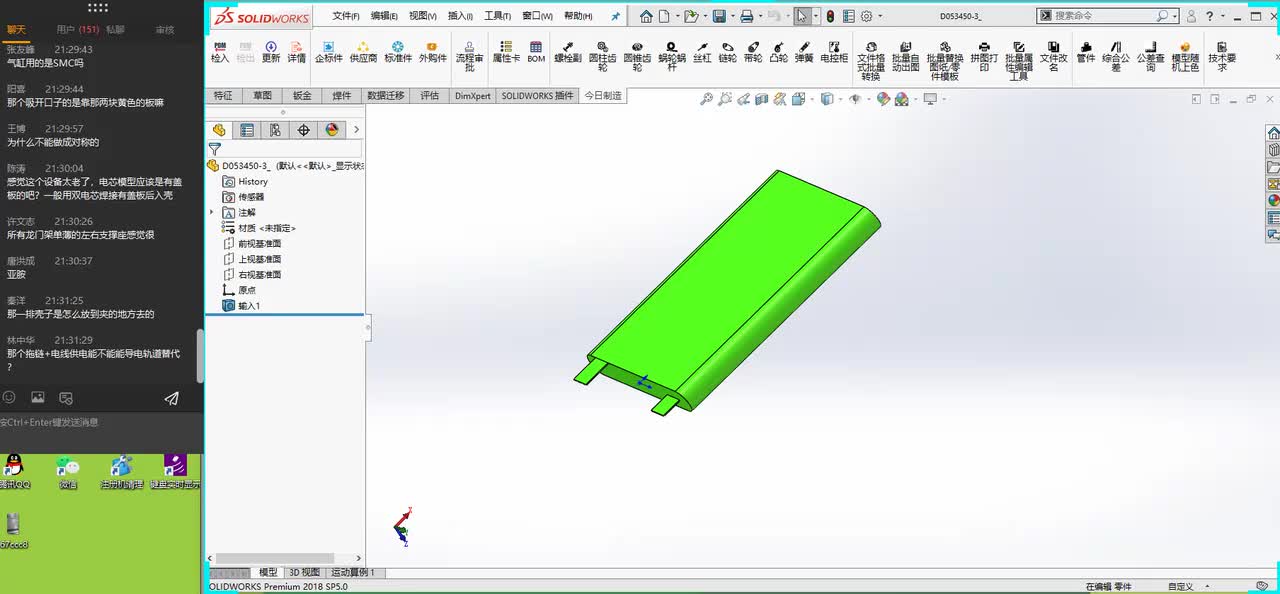Select the 螺栓副 bolt set tool
This screenshot has width=1280, height=594.
point(568,52)
